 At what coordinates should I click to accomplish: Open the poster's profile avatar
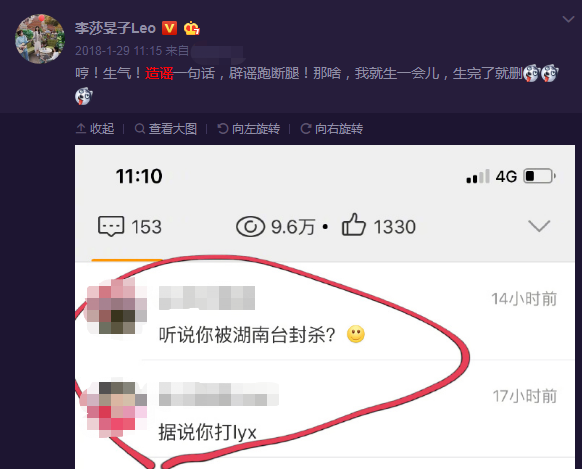(40, 39)
